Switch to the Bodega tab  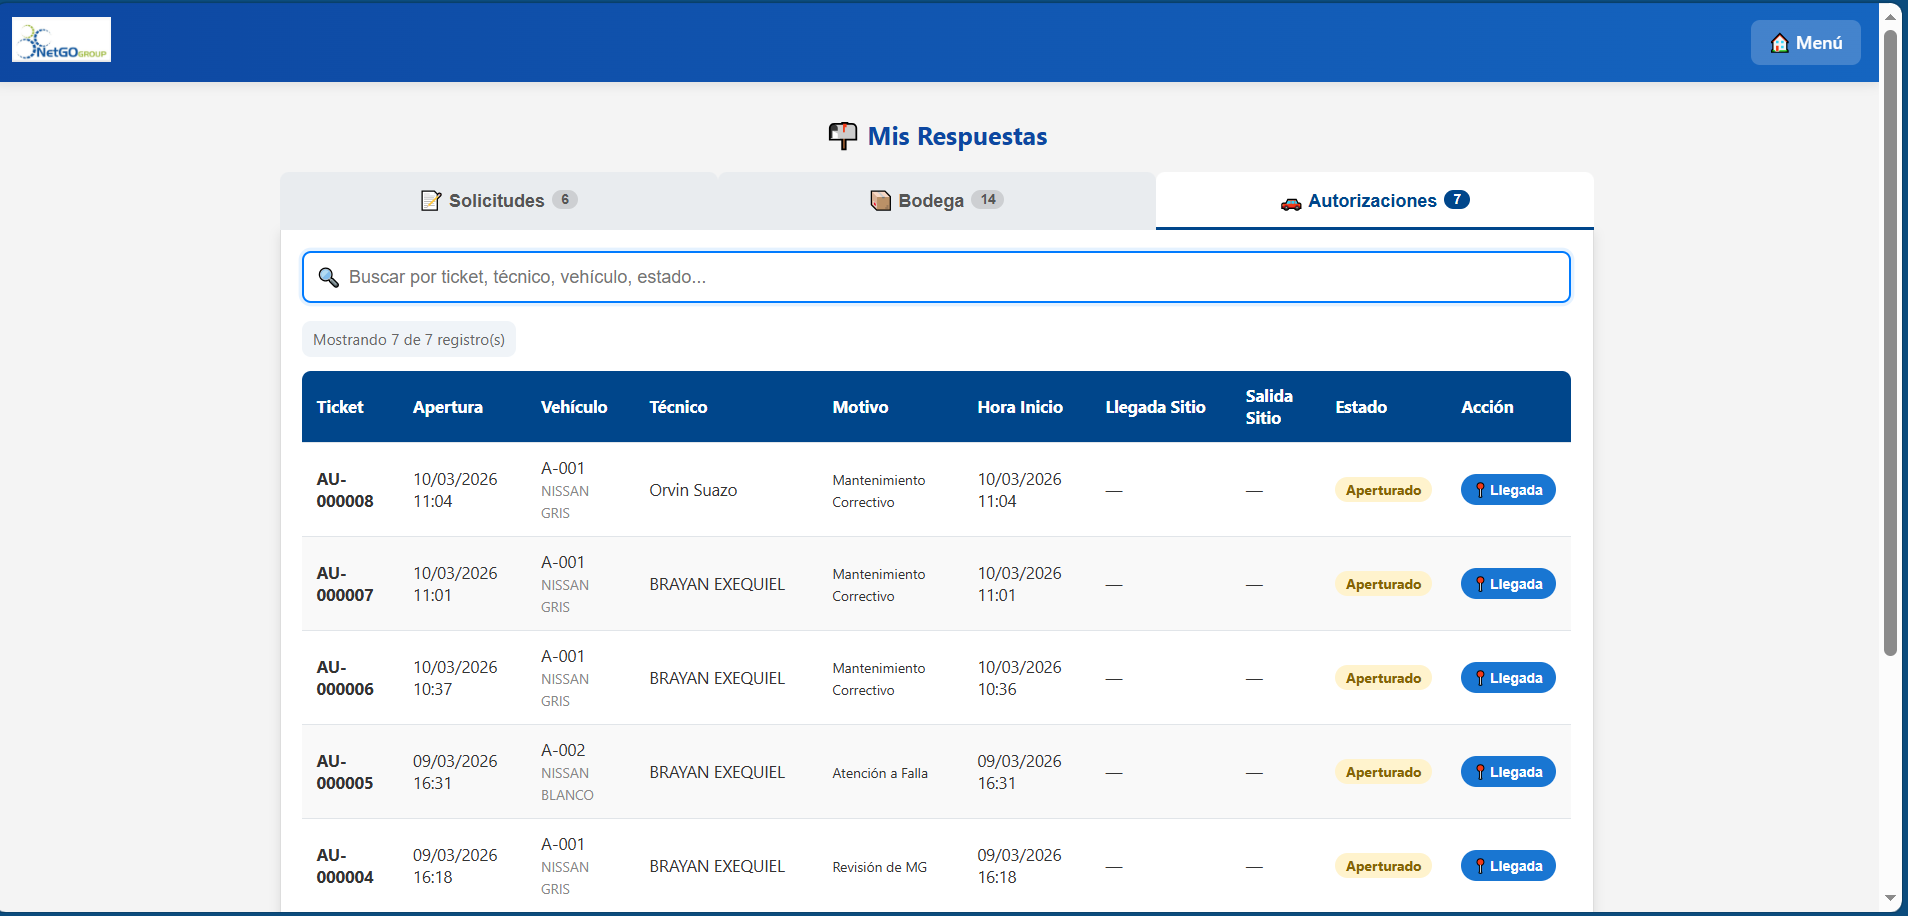[x=936, y=201]
